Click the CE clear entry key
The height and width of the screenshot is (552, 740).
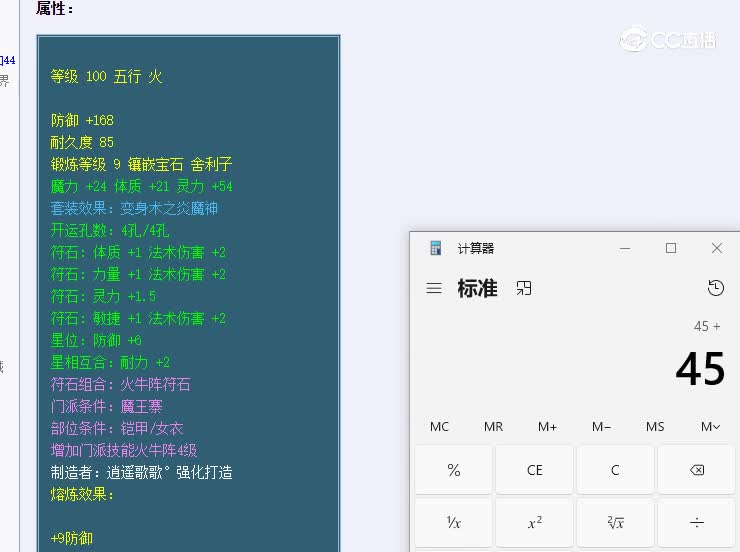[534, 470]
